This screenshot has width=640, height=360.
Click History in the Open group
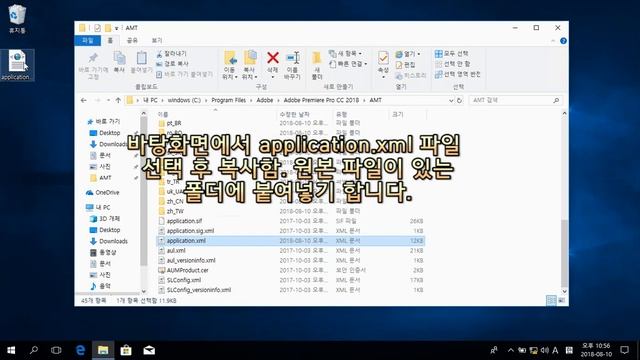pos(411,76)
